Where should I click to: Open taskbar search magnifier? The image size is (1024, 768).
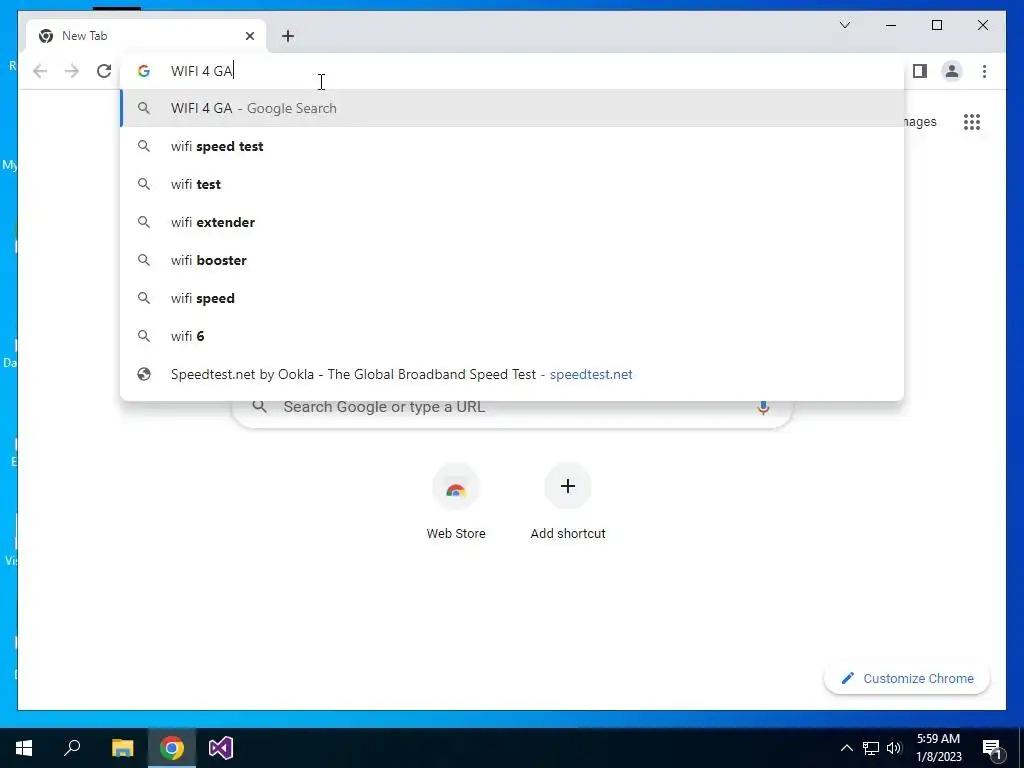click(72, 748)
